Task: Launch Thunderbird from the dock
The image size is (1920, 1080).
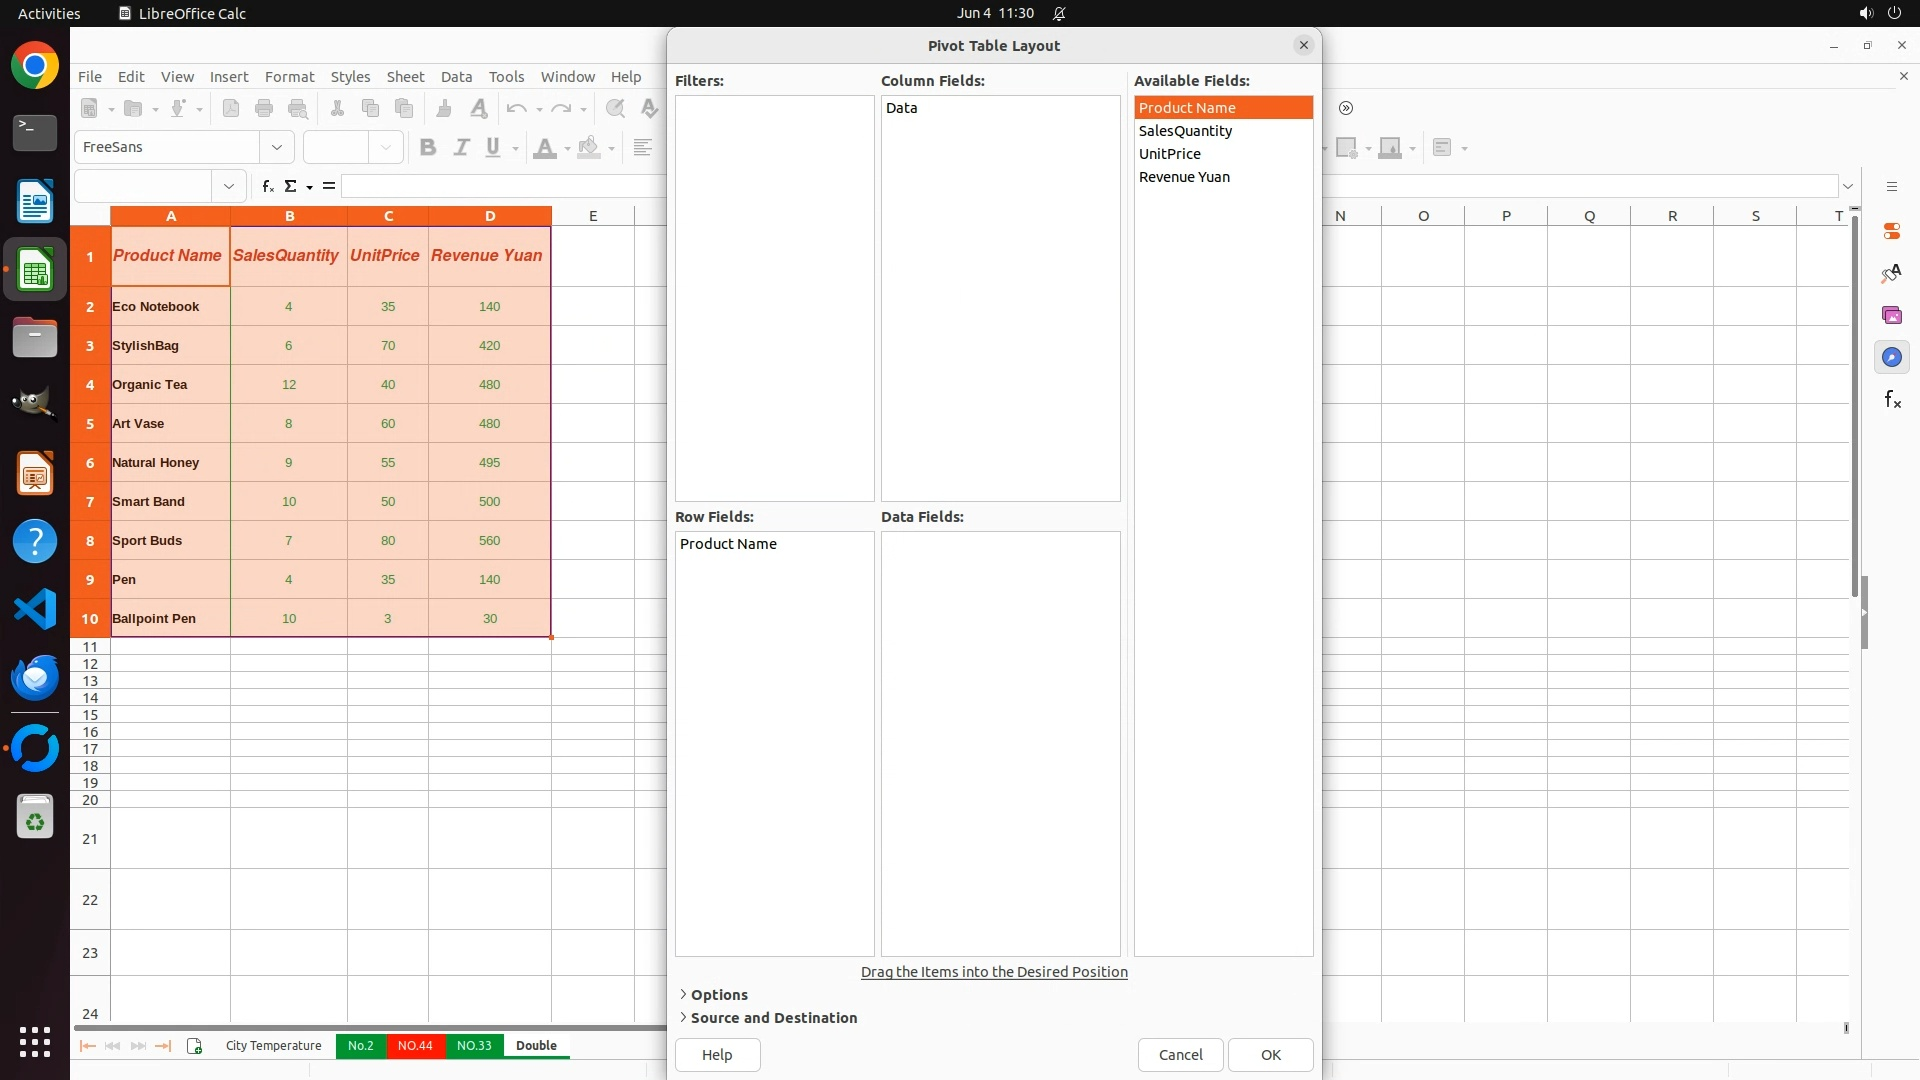Action: (35, 678)
